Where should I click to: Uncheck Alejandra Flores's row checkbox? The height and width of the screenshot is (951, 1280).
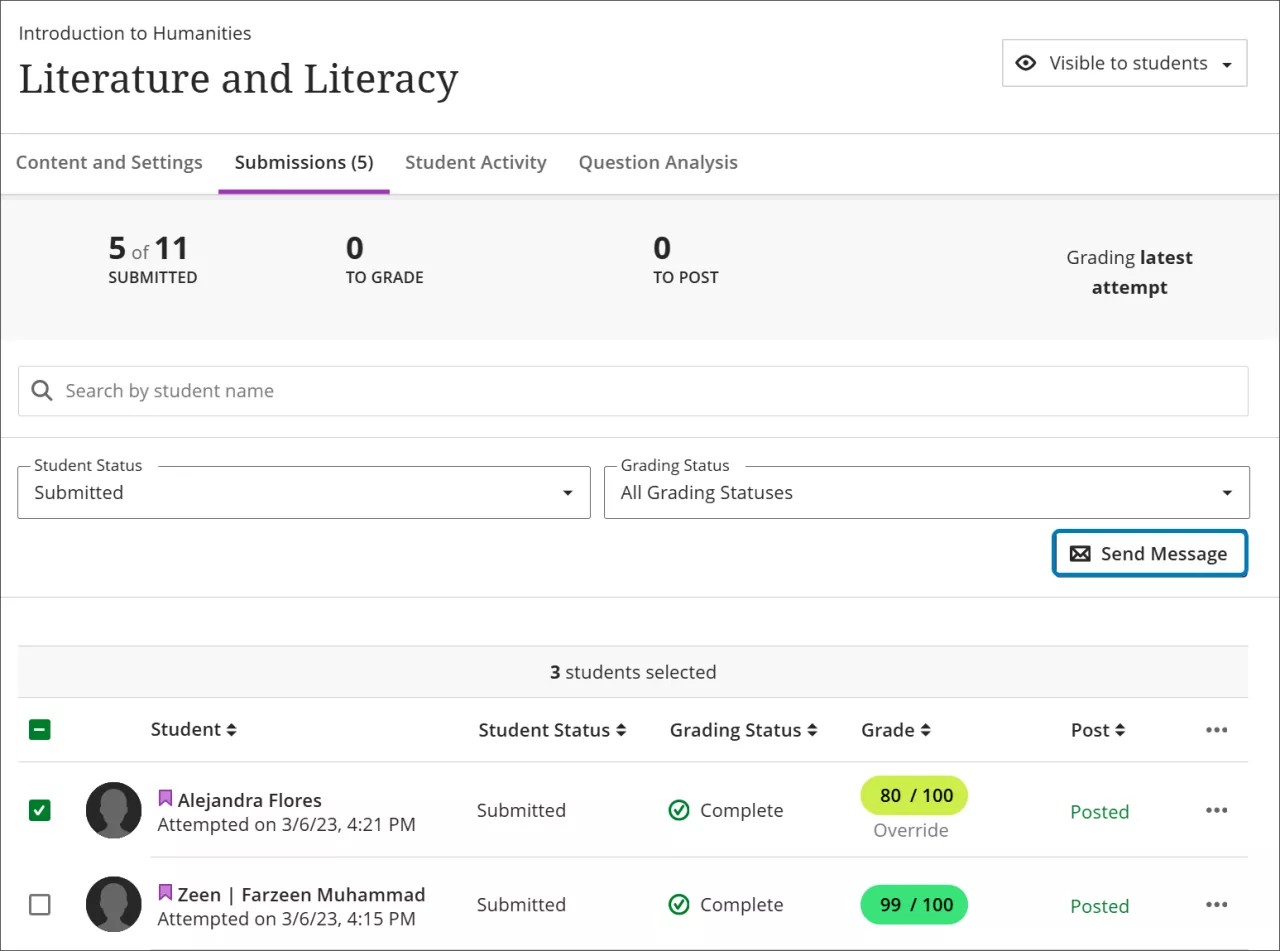pos(39,810)
